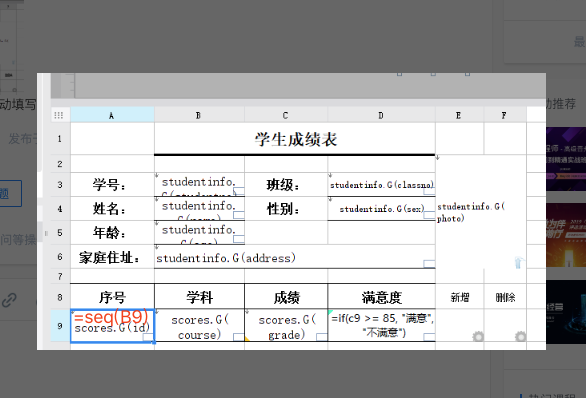
Task: Select the cell containing =seq(B9)
Action: tap(112, 325)
